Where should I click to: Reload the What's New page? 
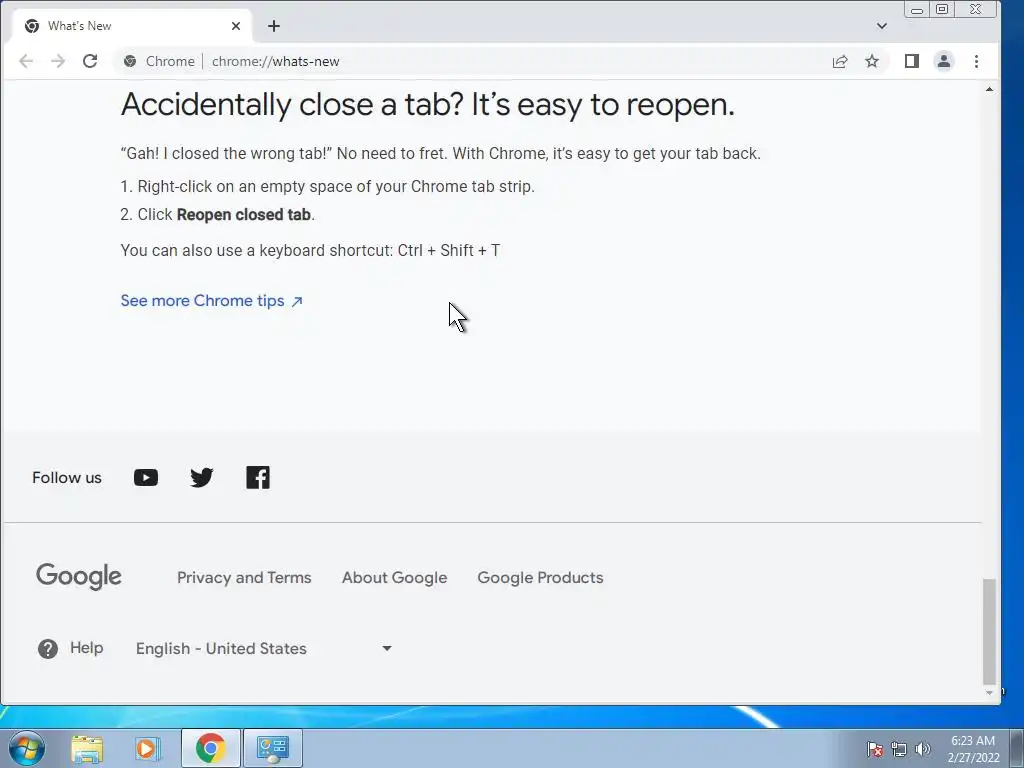click(x=90, y=61)
